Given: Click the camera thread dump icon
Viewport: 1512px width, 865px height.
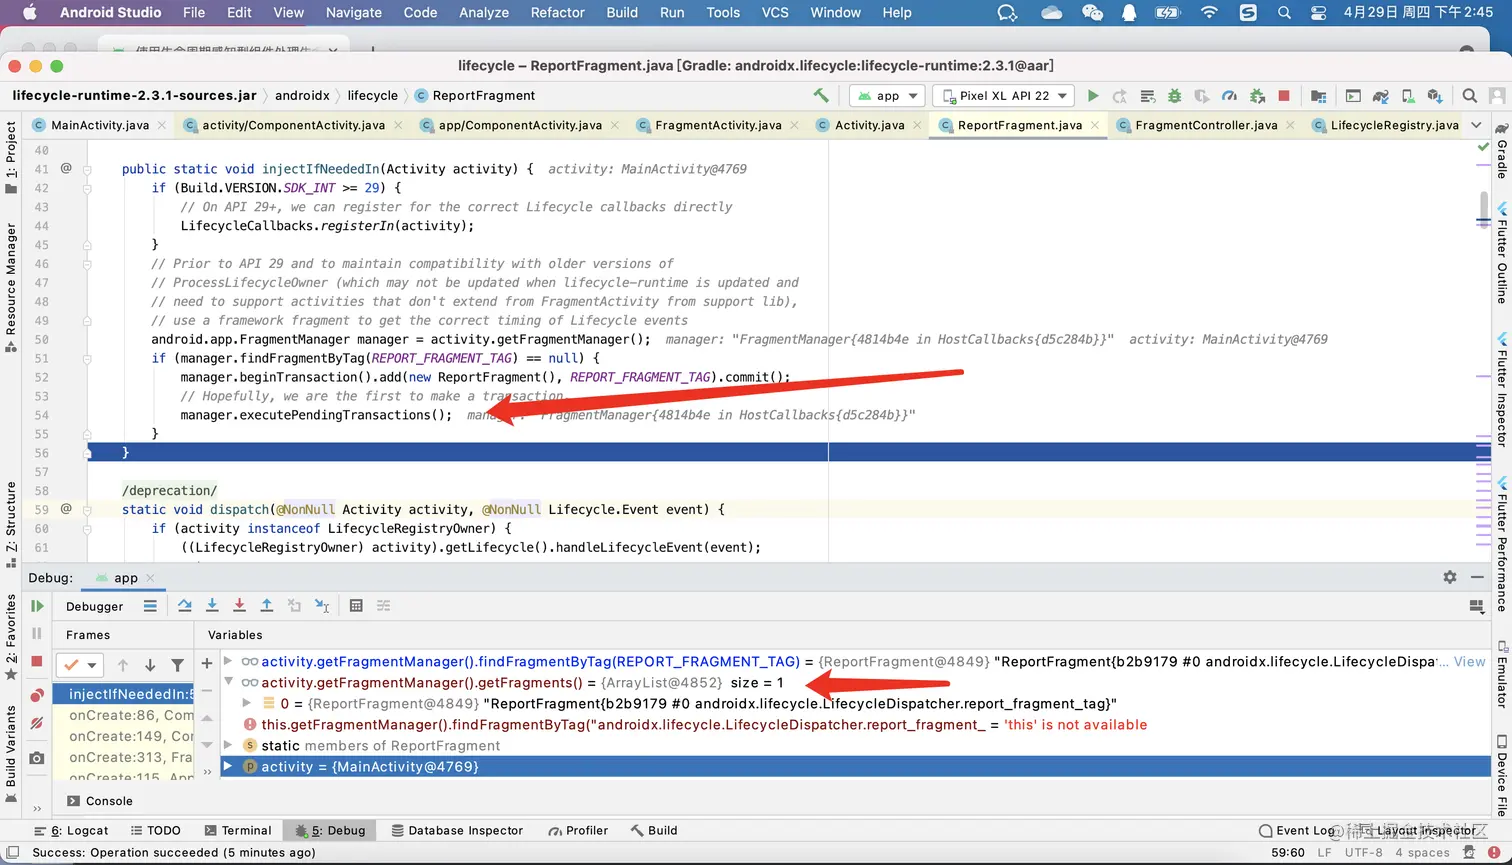Looking at the screenshot, I should pos(37,758).
